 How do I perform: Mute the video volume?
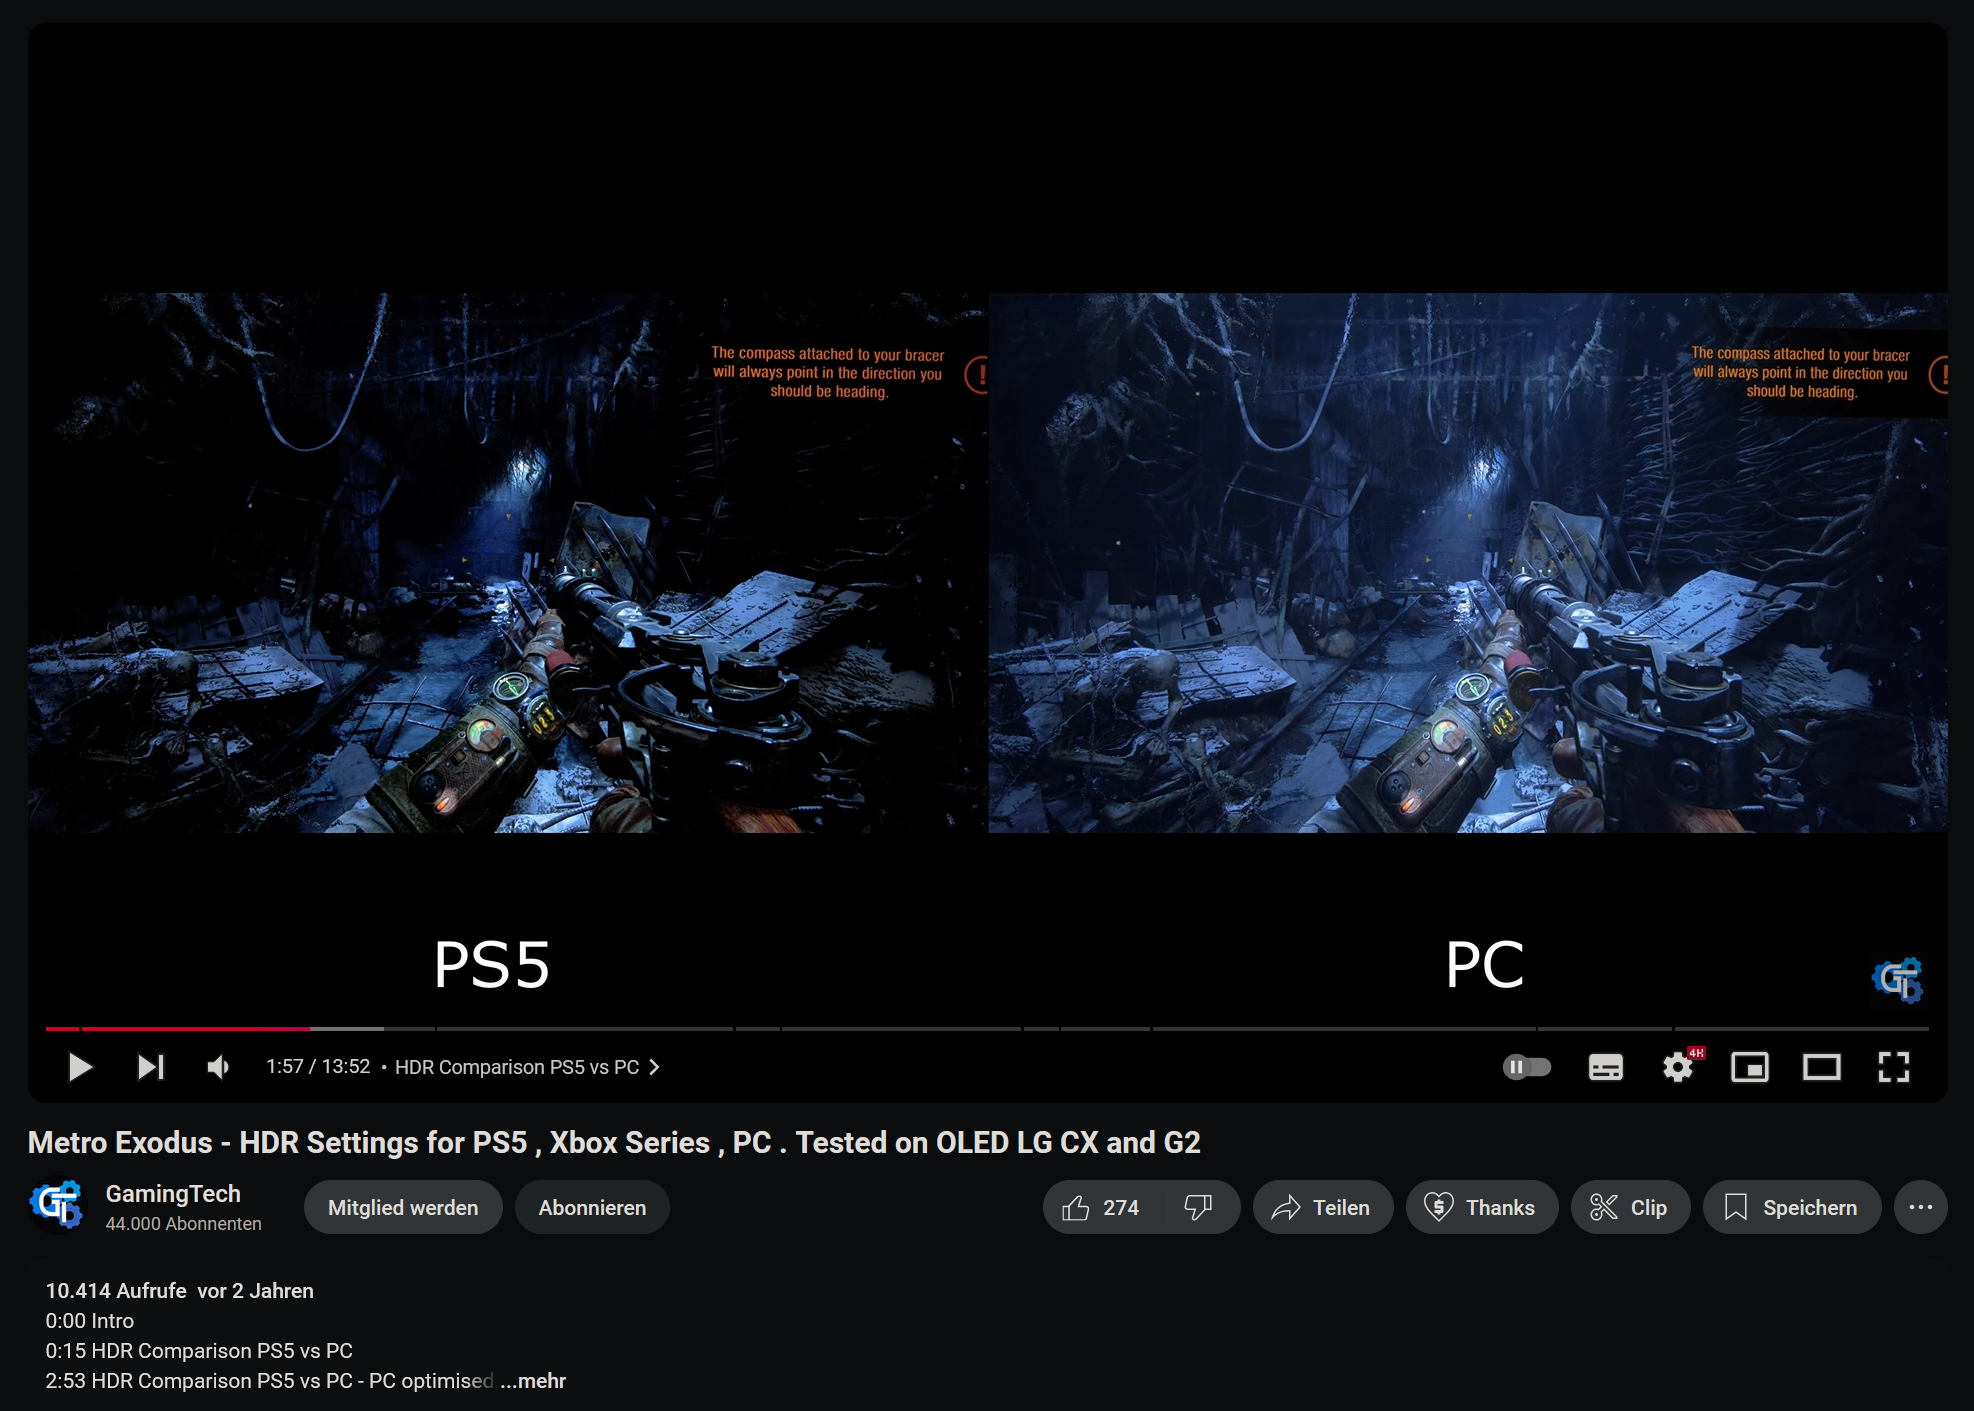pyautogui.click(x=218, y=1067)
